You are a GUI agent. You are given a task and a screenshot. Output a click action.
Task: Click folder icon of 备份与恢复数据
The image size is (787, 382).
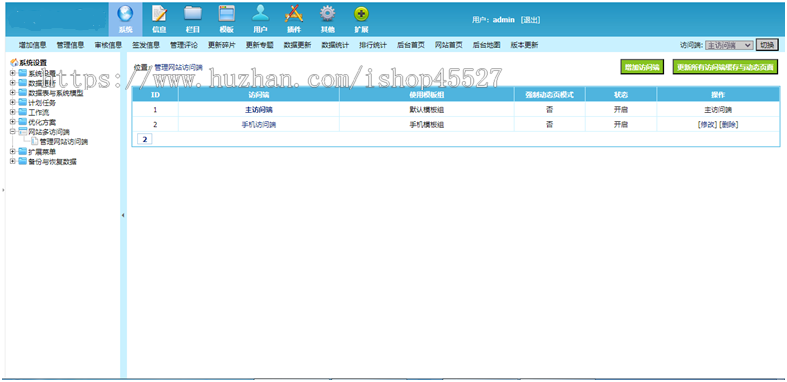(23, 161)
